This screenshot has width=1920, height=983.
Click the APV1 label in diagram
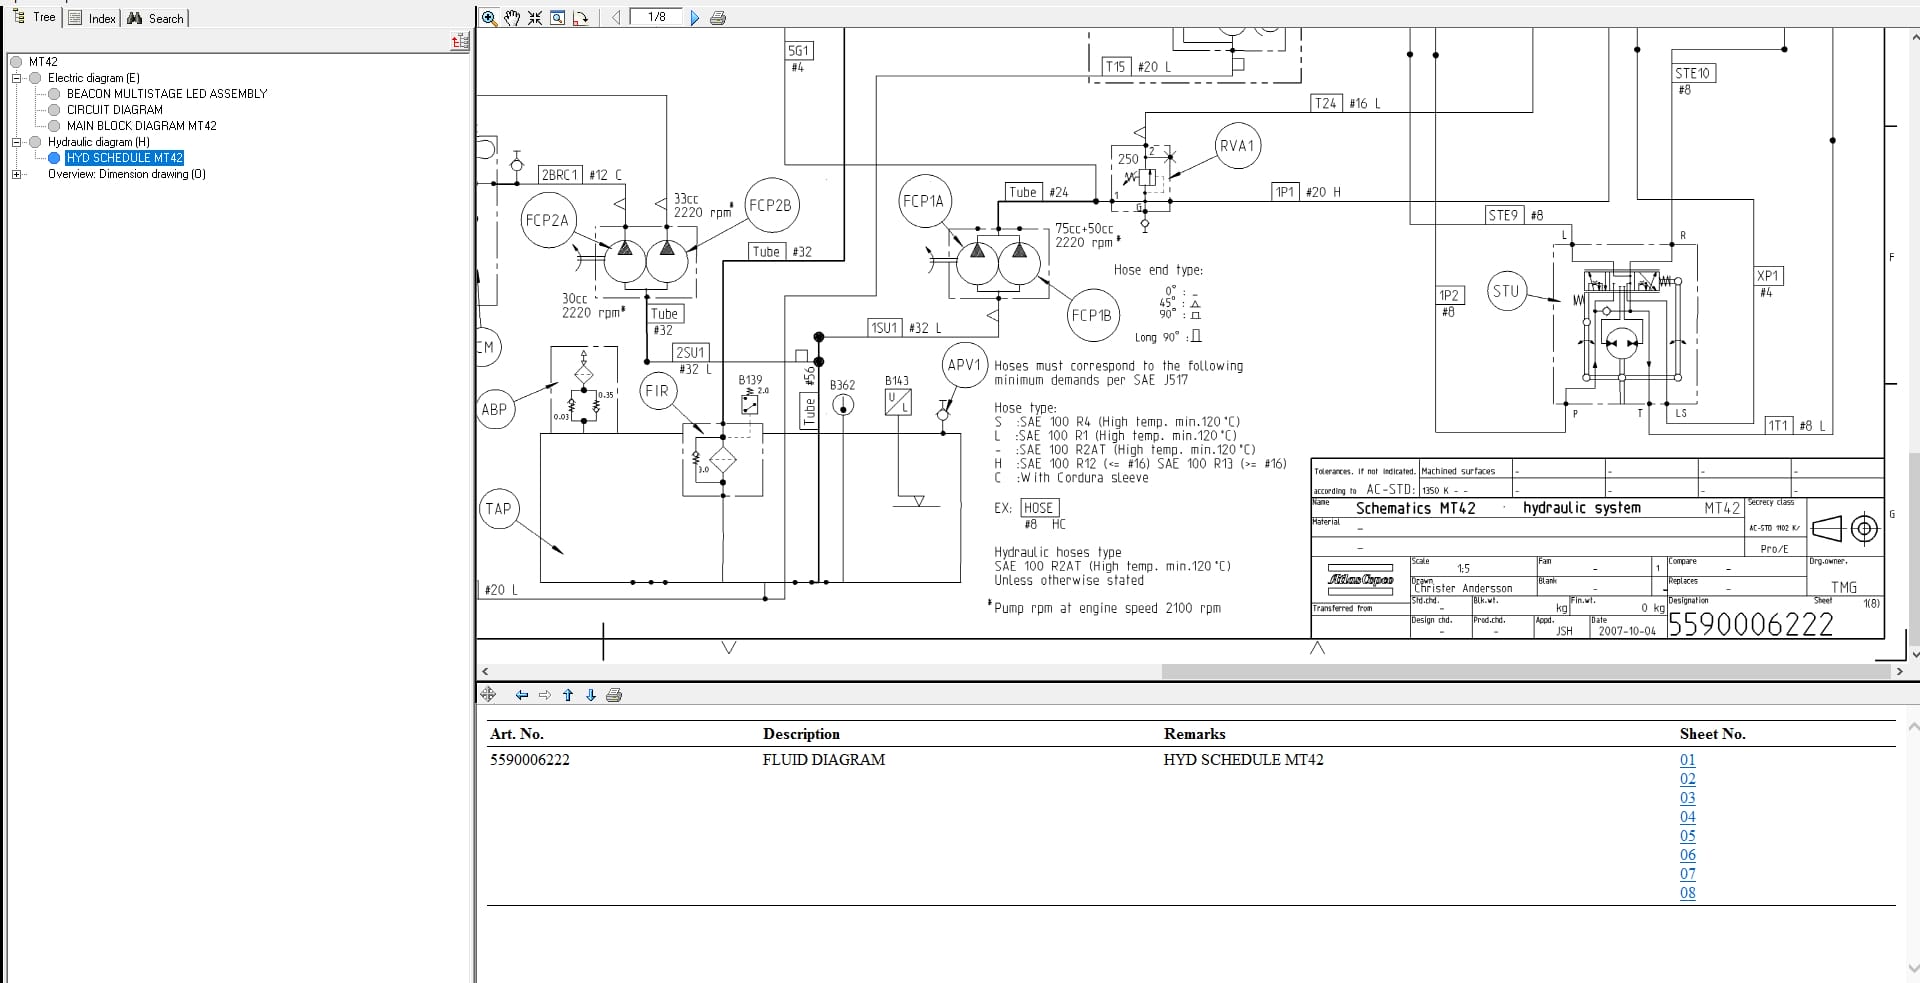click(x=964, y=365)
